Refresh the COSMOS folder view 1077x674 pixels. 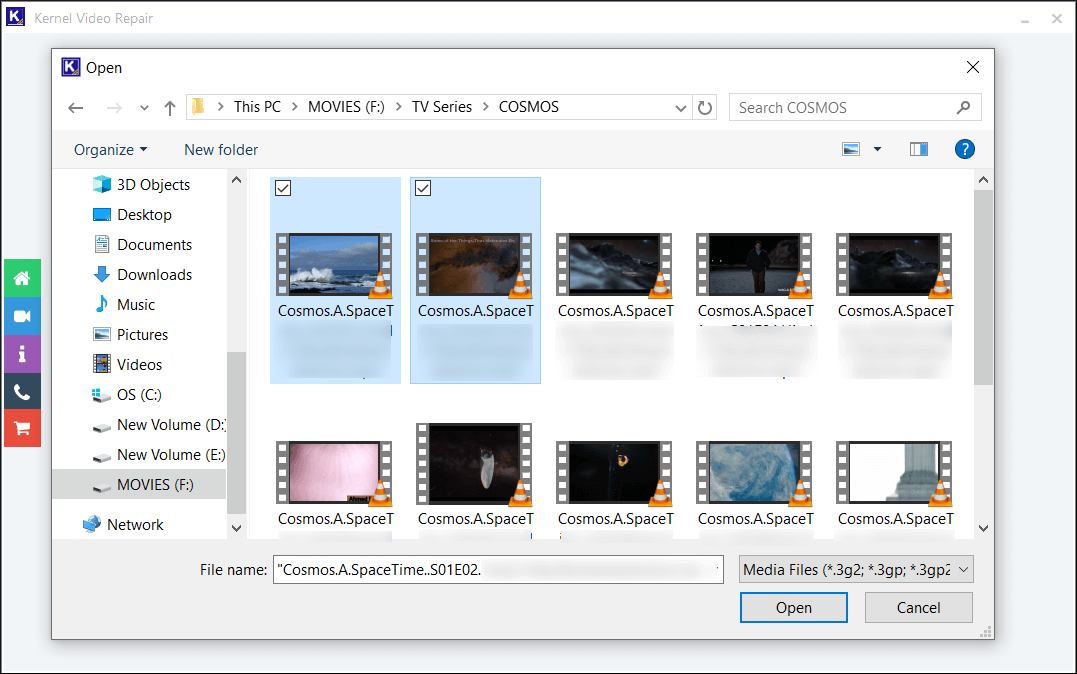click(705, 108)
